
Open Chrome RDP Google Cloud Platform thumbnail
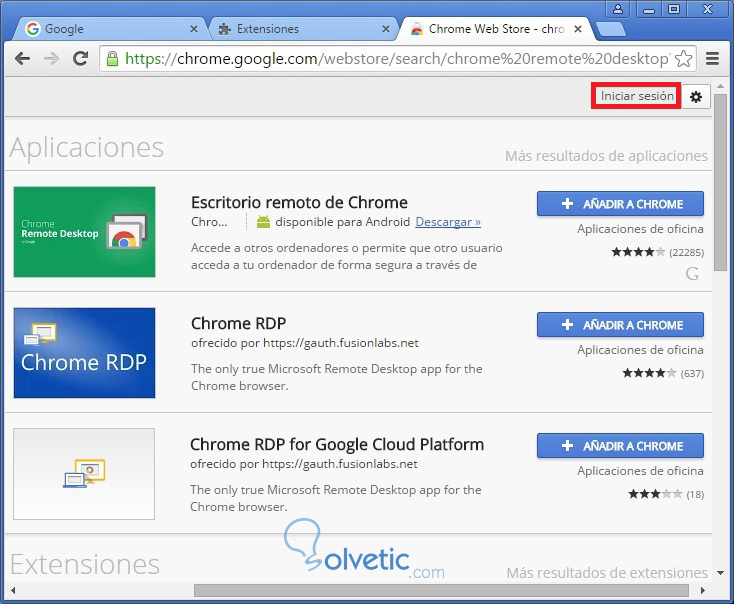click(84, 474)
